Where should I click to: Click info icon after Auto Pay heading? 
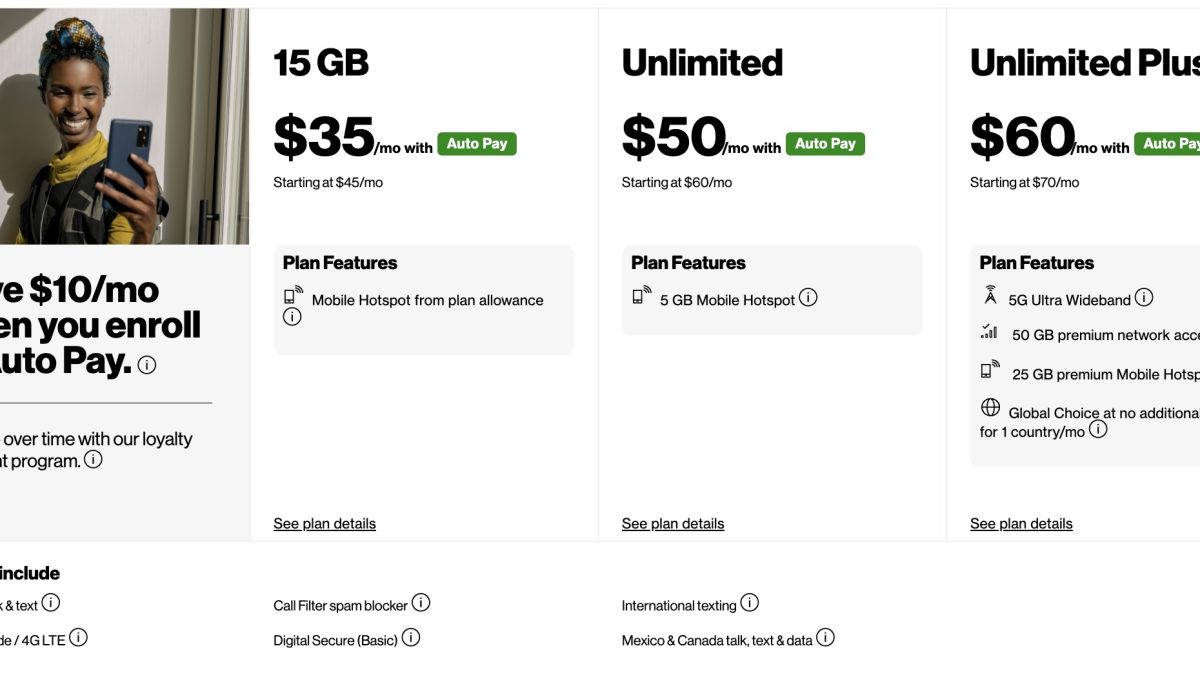tap(147, 365)
